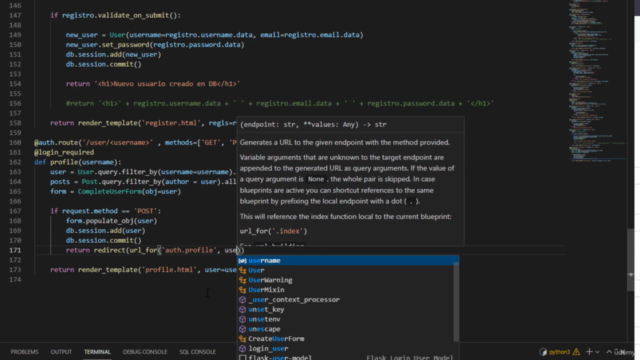
Task: Click '@login_required' decorator on line 161
Action: pyautogui.click(x=64, y=152)
